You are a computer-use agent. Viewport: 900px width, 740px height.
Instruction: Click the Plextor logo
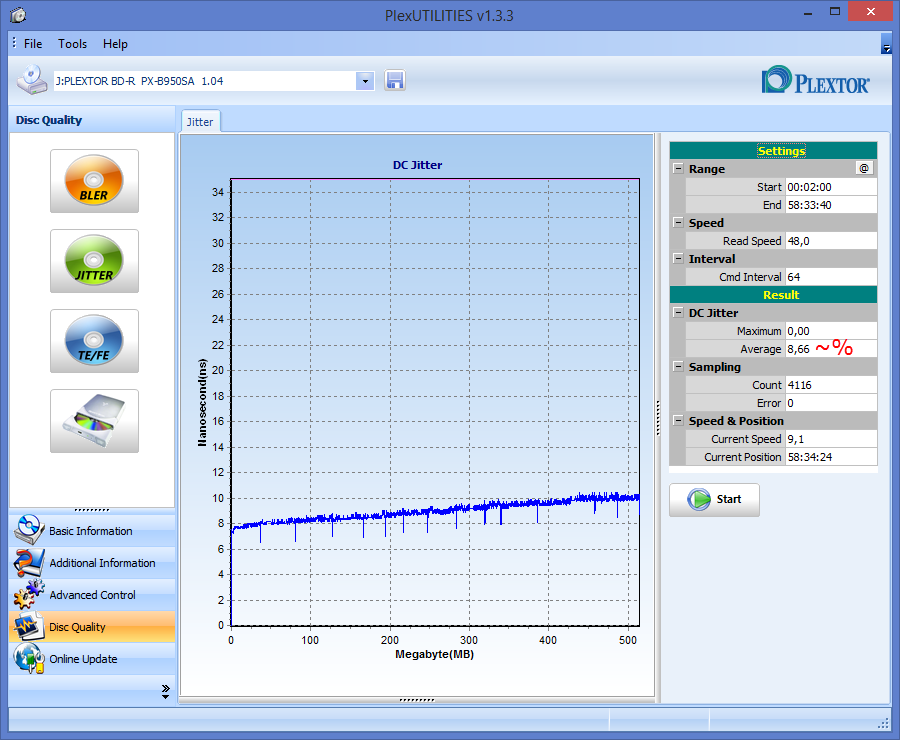(x=815, y=80)
